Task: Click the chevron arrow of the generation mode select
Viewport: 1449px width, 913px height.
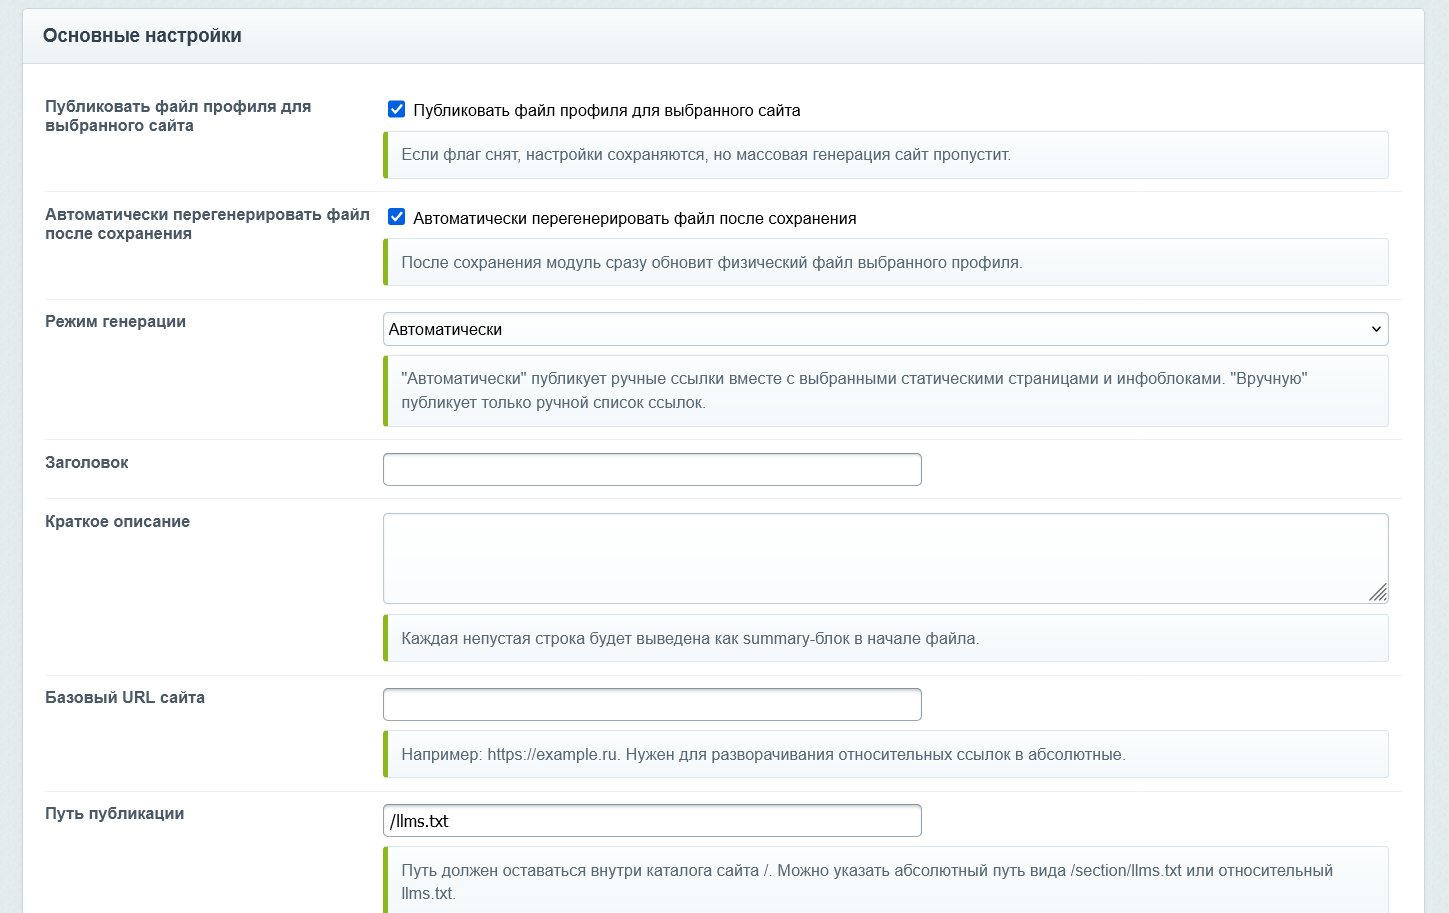Action: click(1376, 329)
